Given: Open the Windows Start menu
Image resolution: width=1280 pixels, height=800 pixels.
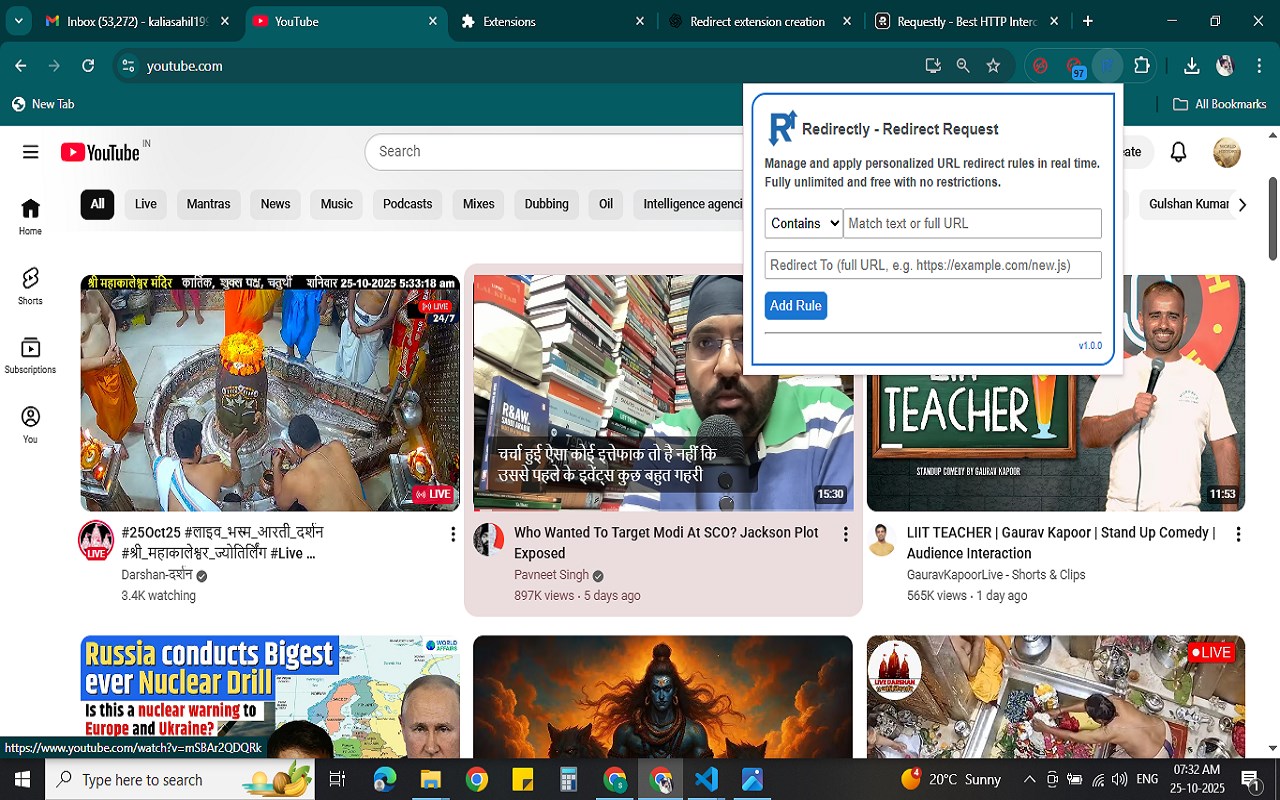Looking at the screenshot, I should click(22, 779).
